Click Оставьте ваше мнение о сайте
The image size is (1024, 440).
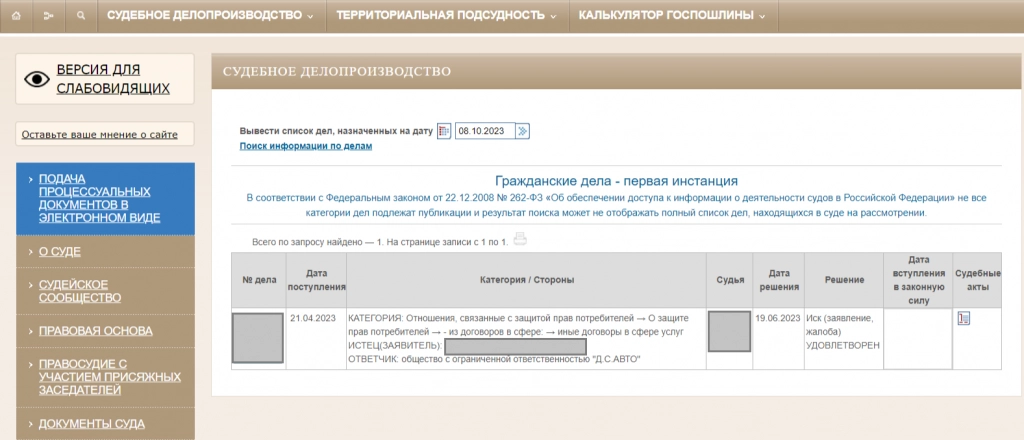click(x=99, y=135)
